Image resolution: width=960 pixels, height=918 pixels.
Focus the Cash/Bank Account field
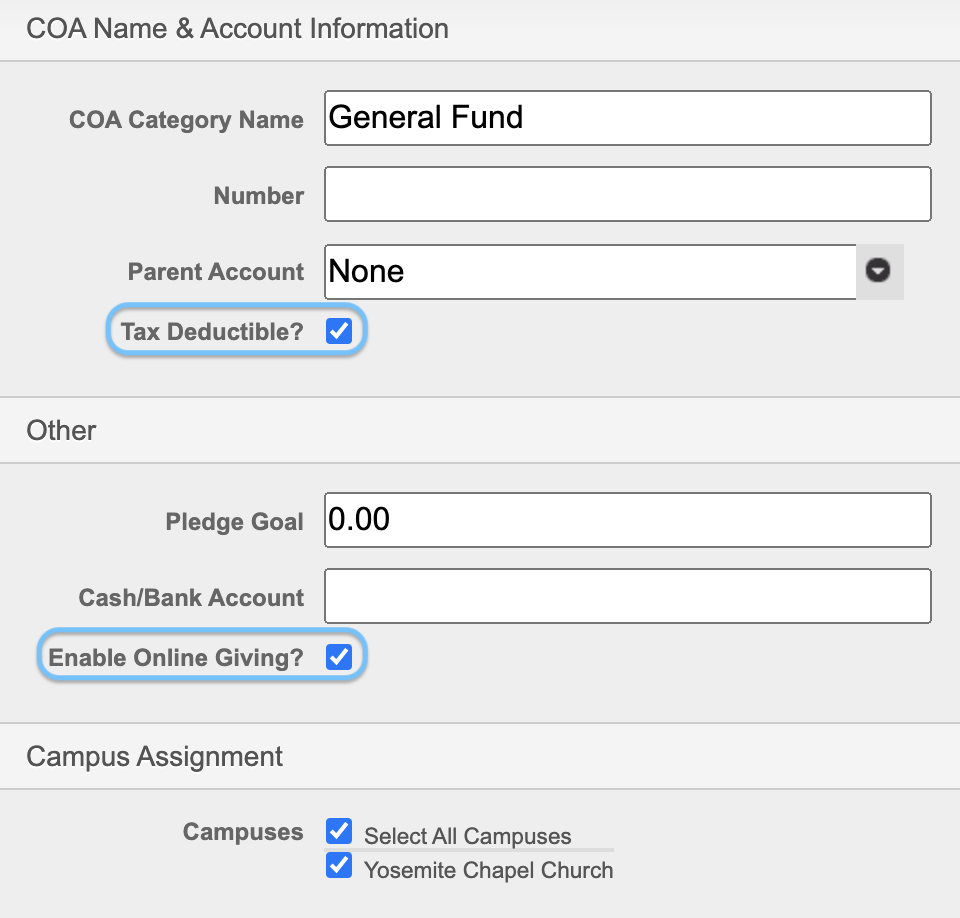[x=627, y=595]
